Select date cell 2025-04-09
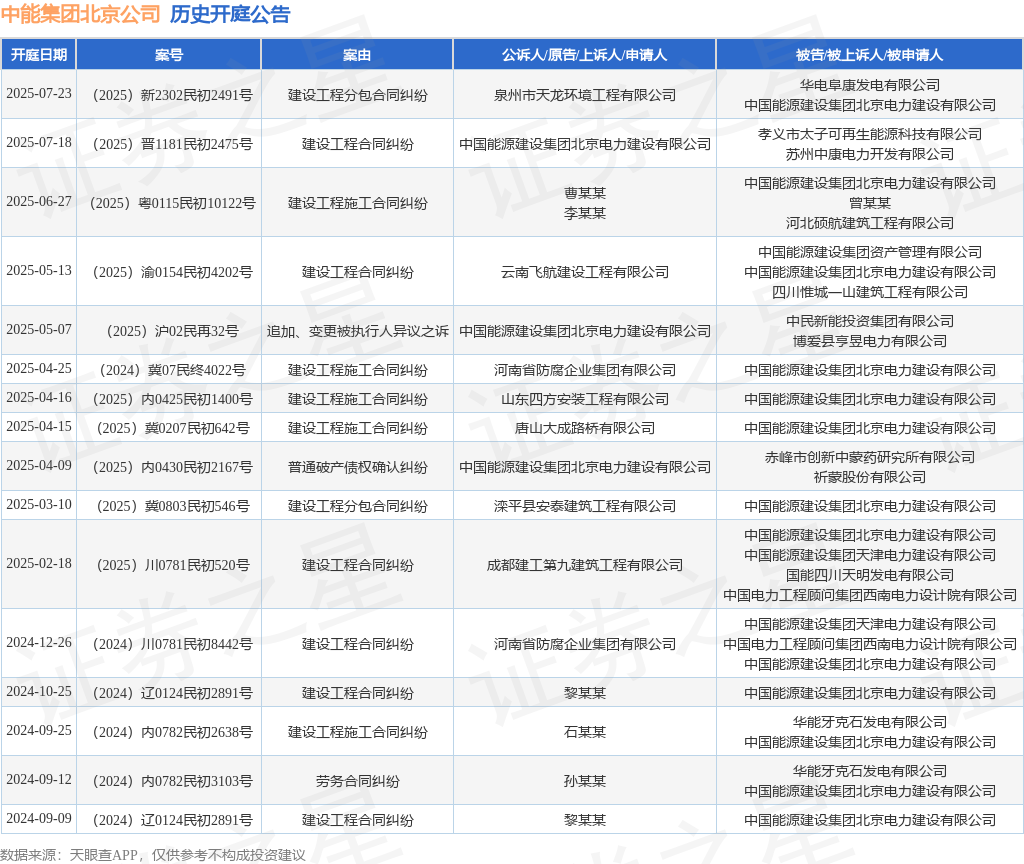Image resolution: width=1024 pixels, height=864 pixels. [39, 465]
